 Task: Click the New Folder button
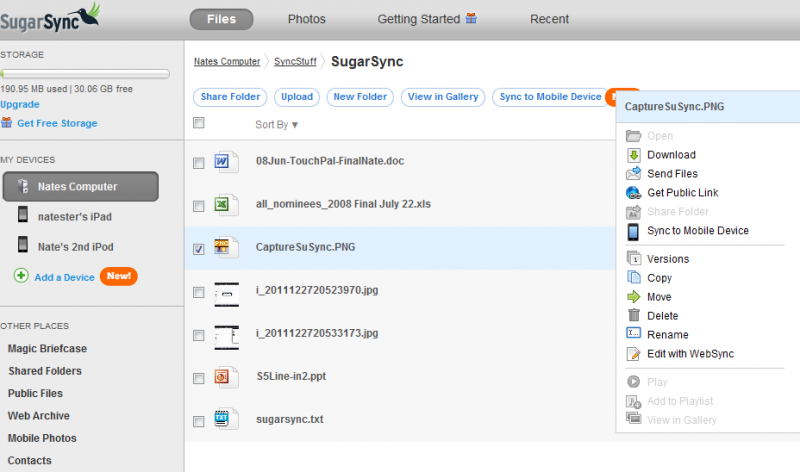(x=360, y=97)
